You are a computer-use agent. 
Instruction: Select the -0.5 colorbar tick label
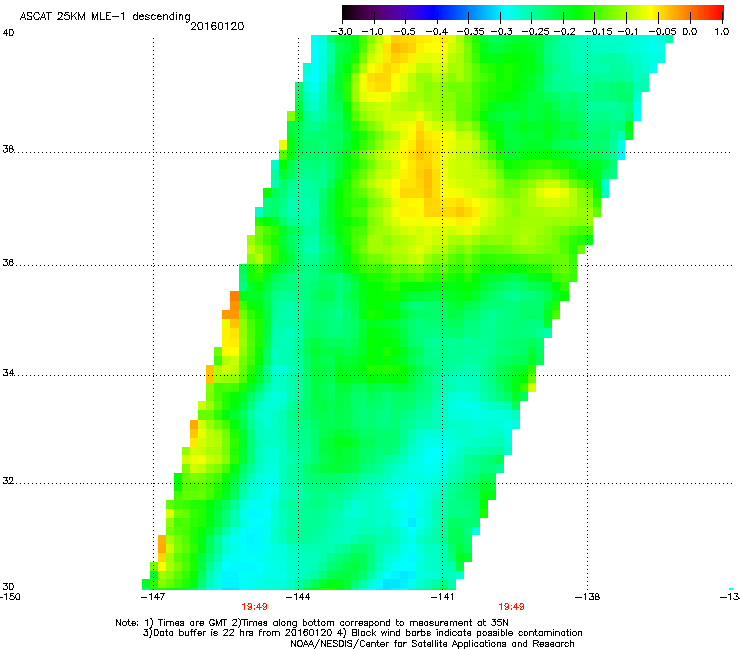(x=404, y=32)
